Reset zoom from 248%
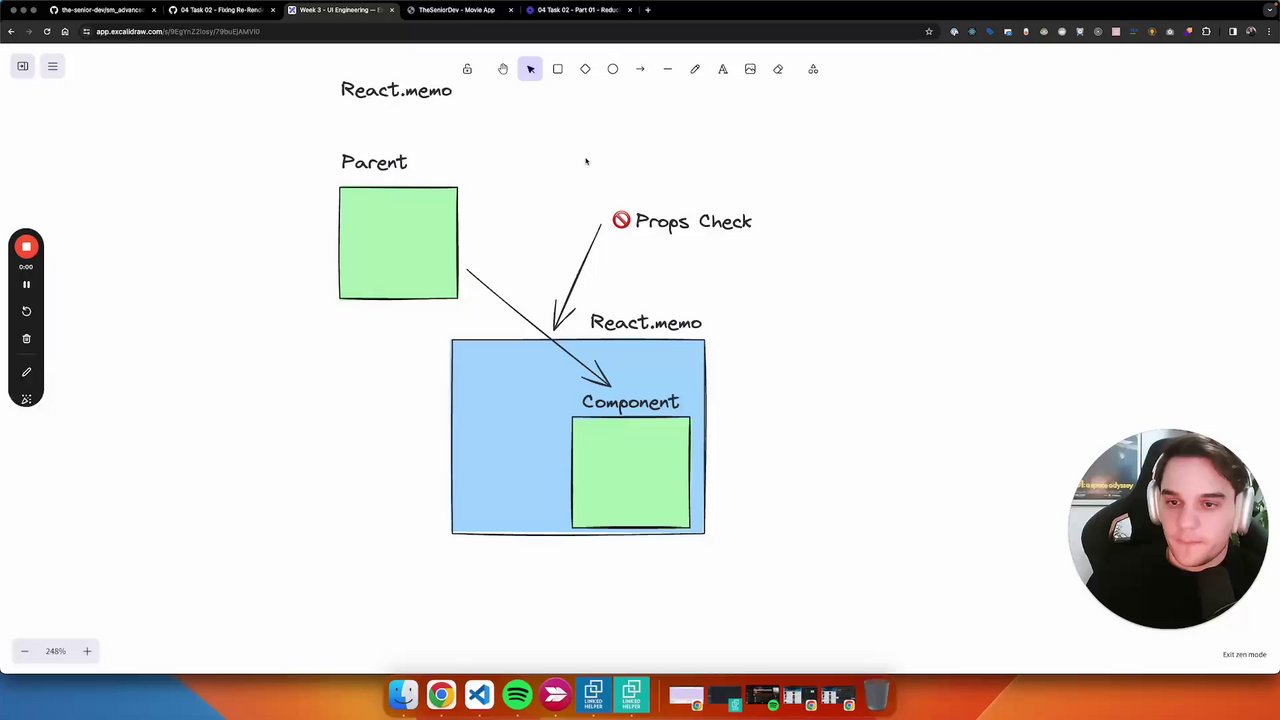Image resolution: width=1280 pixels, height=720 pixels. point(55,651)
